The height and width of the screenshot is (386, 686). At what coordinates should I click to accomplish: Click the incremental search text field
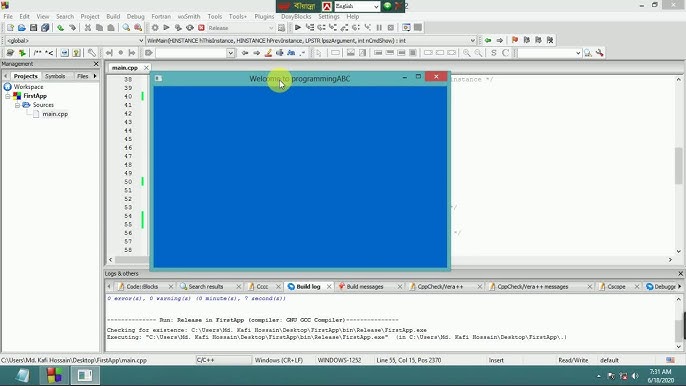[x=191, y=53]
